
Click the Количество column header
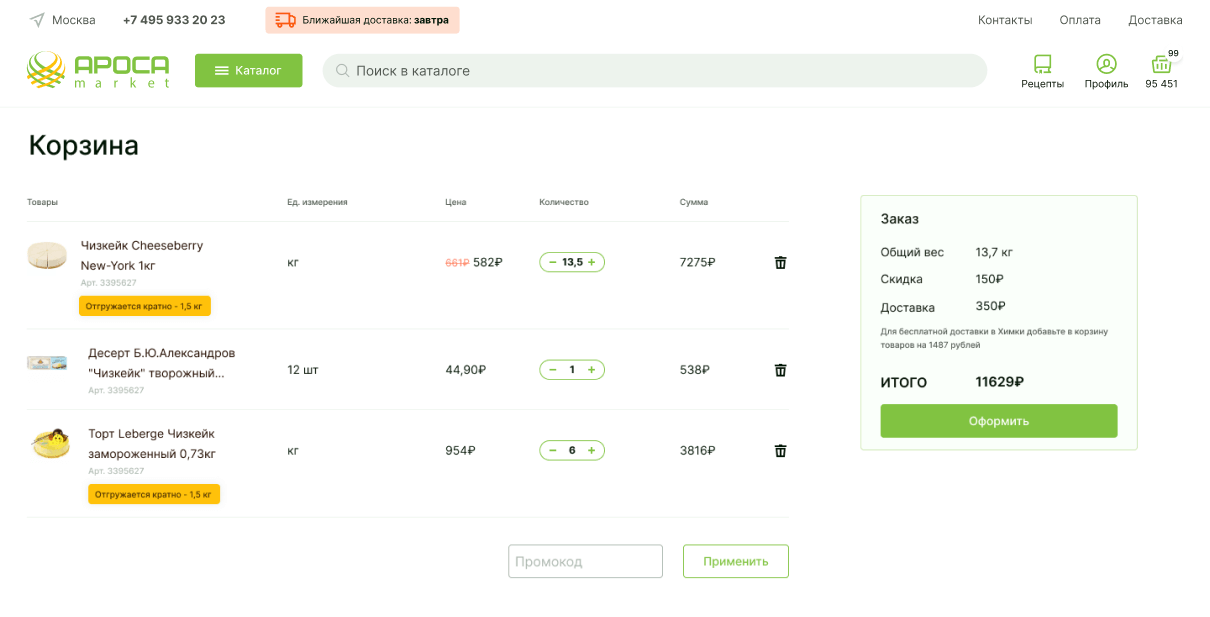coord(564,202)
